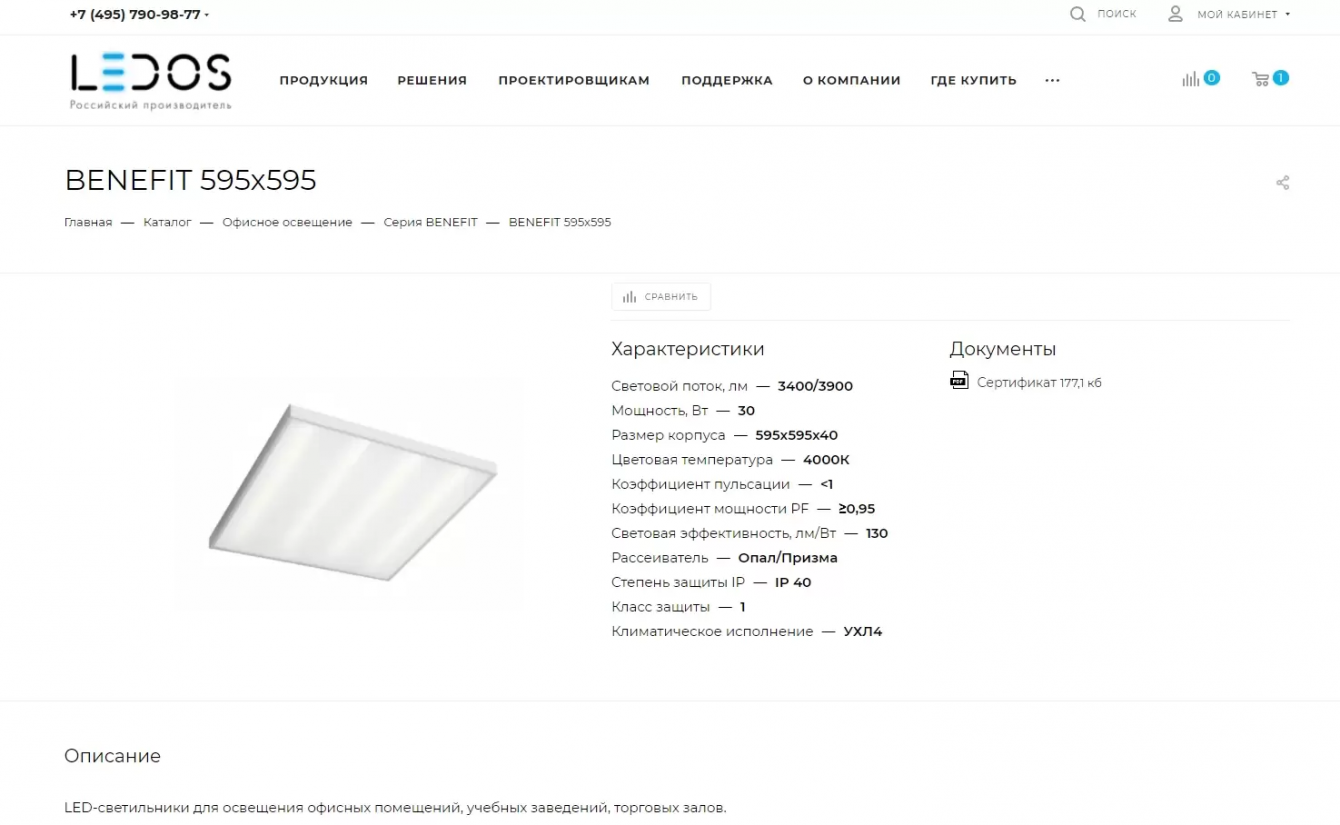The height and width of the screenshot is (825, 1340).
Task: Click the PDF certificate file icon
Action: coord(959,380)
